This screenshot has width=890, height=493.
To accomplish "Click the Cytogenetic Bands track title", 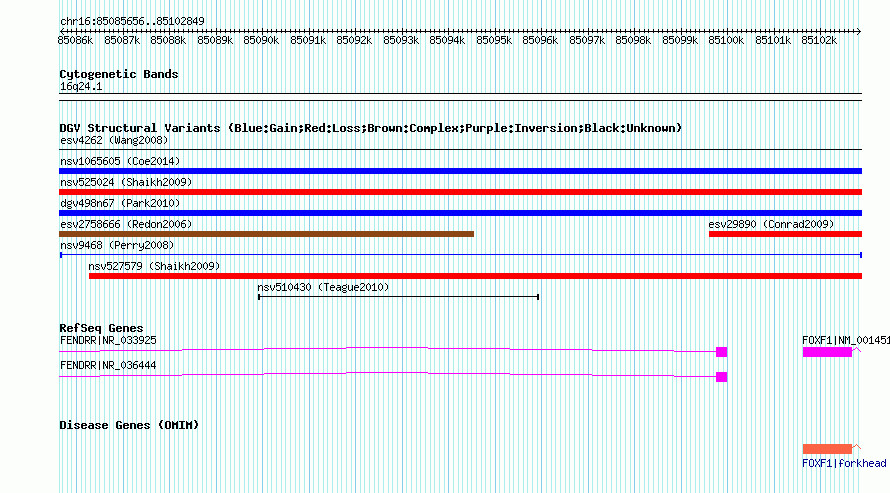I will (119, 74).
